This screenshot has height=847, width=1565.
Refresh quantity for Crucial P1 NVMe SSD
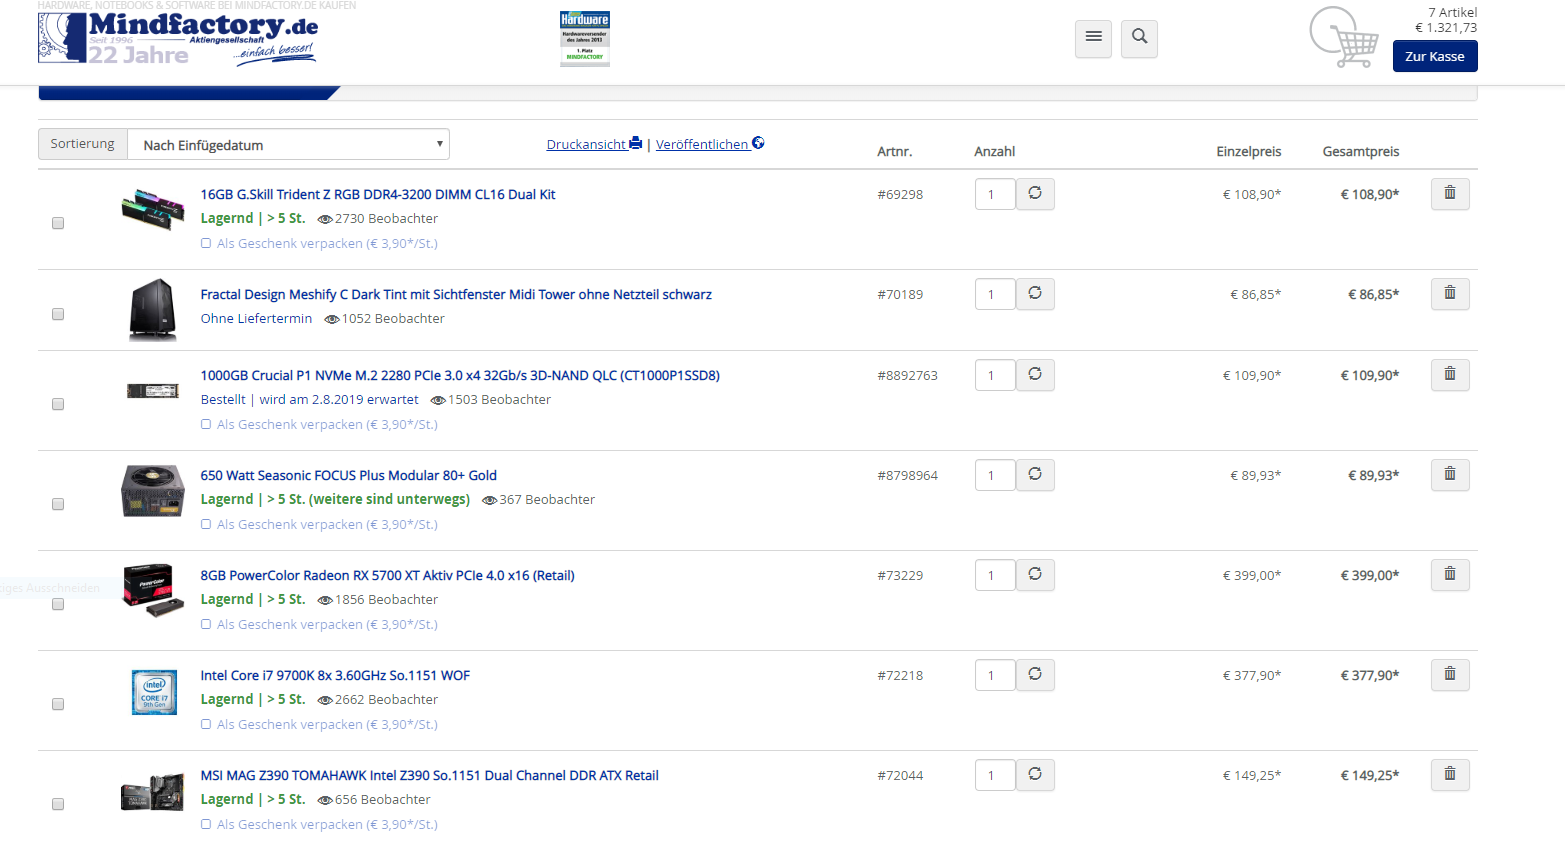(x=1035, y=374)
